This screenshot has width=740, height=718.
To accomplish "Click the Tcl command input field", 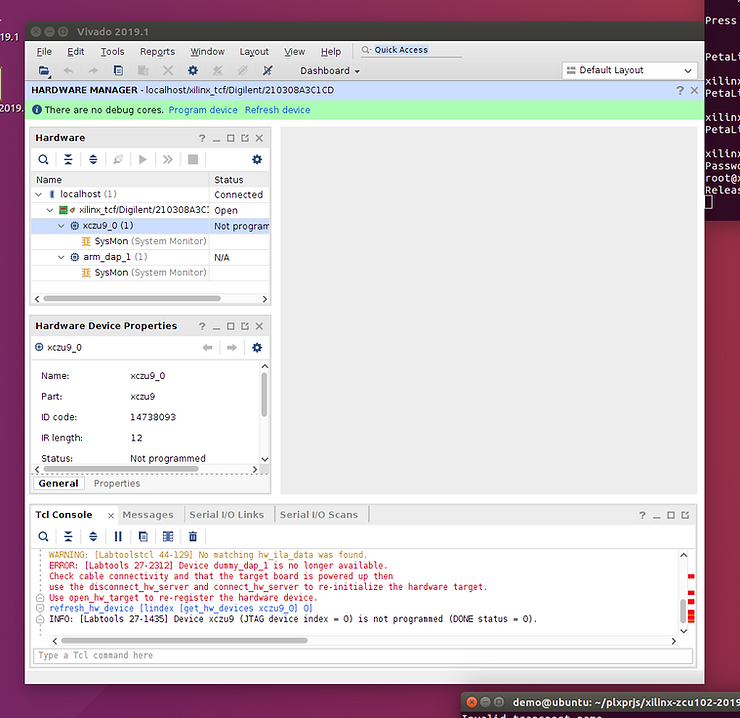I will click(x=362, y=656).
